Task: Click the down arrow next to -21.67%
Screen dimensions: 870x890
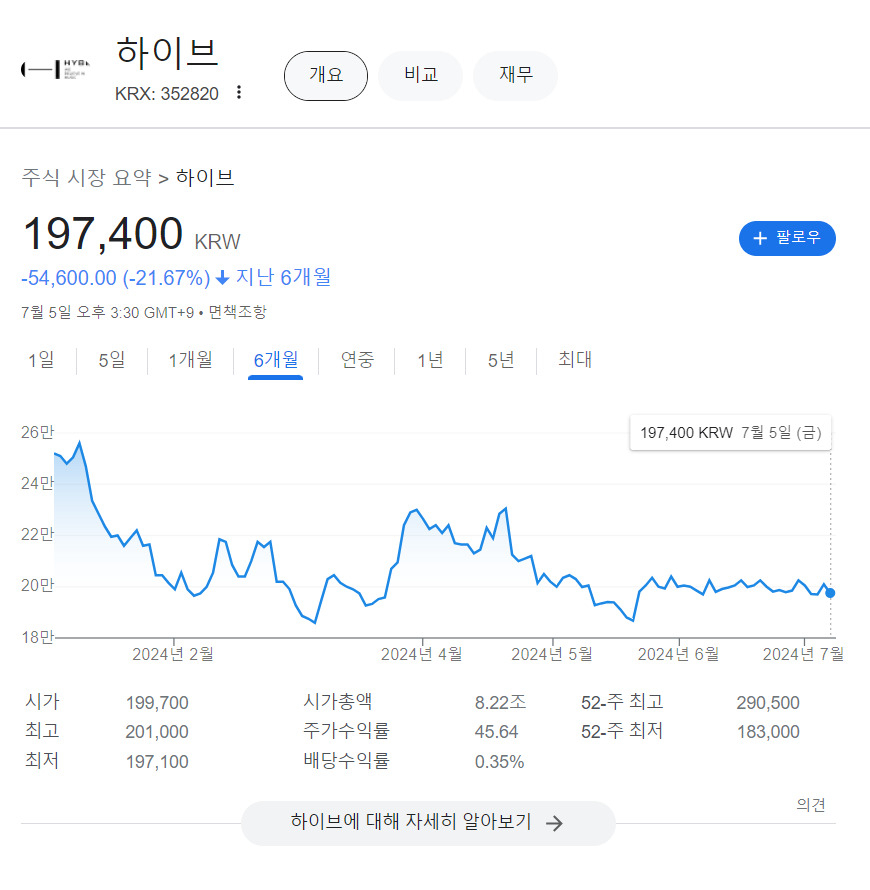Action: [223, 278]
